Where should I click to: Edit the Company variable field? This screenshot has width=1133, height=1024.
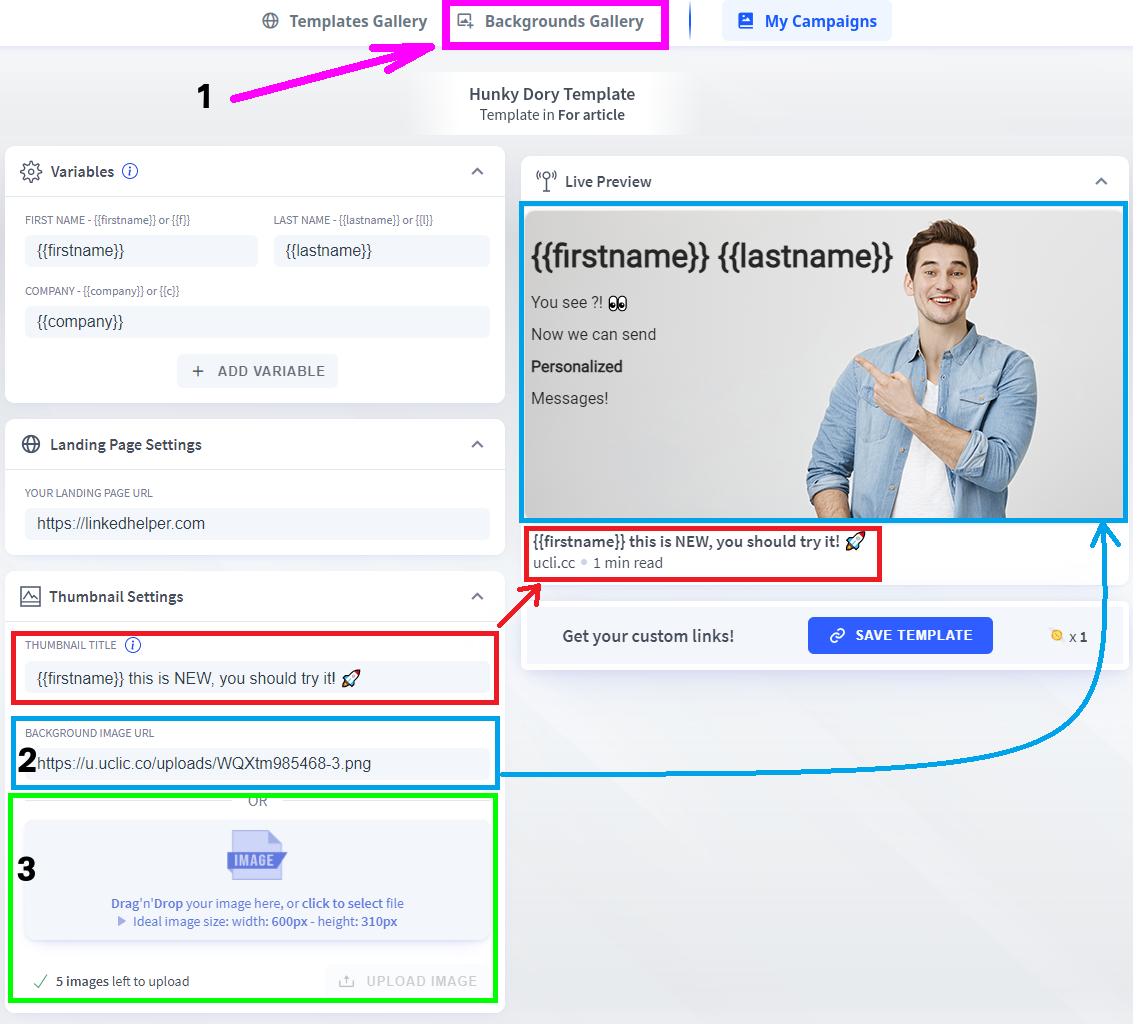click(257, 322)
